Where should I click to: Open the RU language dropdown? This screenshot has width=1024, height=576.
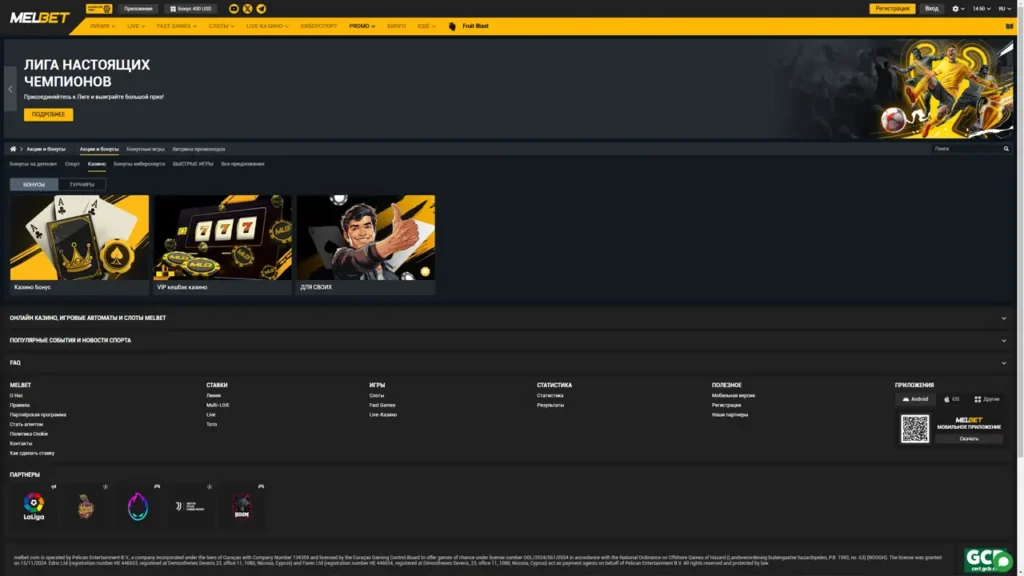coord(1005,8)
